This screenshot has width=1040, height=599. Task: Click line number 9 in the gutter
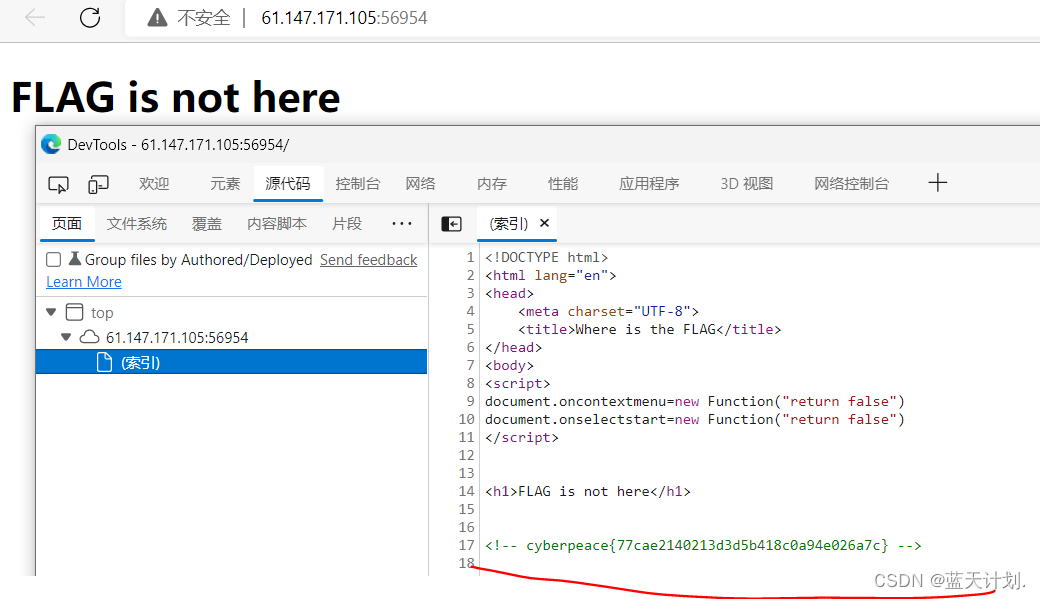[x=470, y=401]
